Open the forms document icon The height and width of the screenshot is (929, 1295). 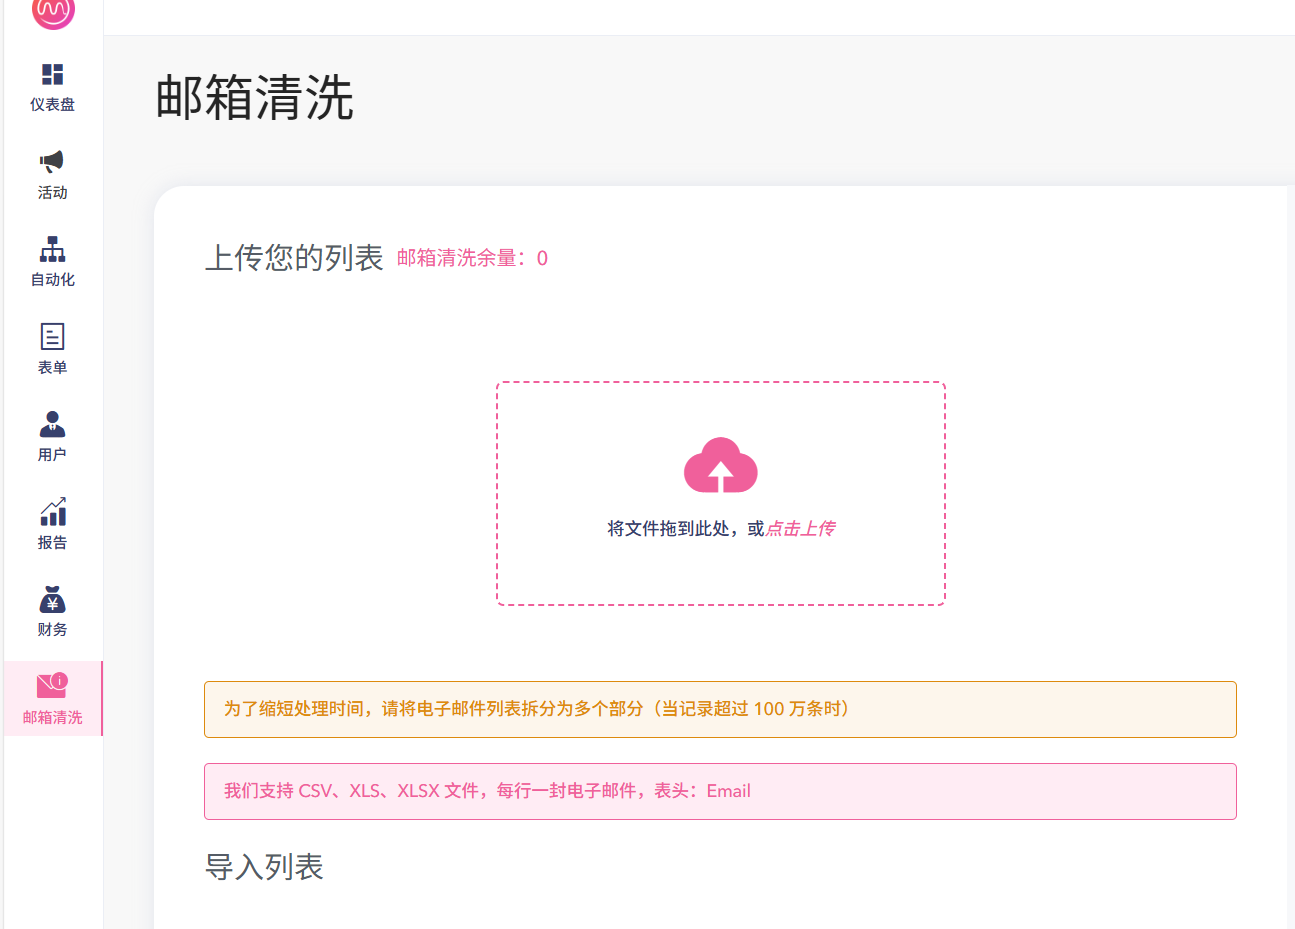[x=52, y=336]
